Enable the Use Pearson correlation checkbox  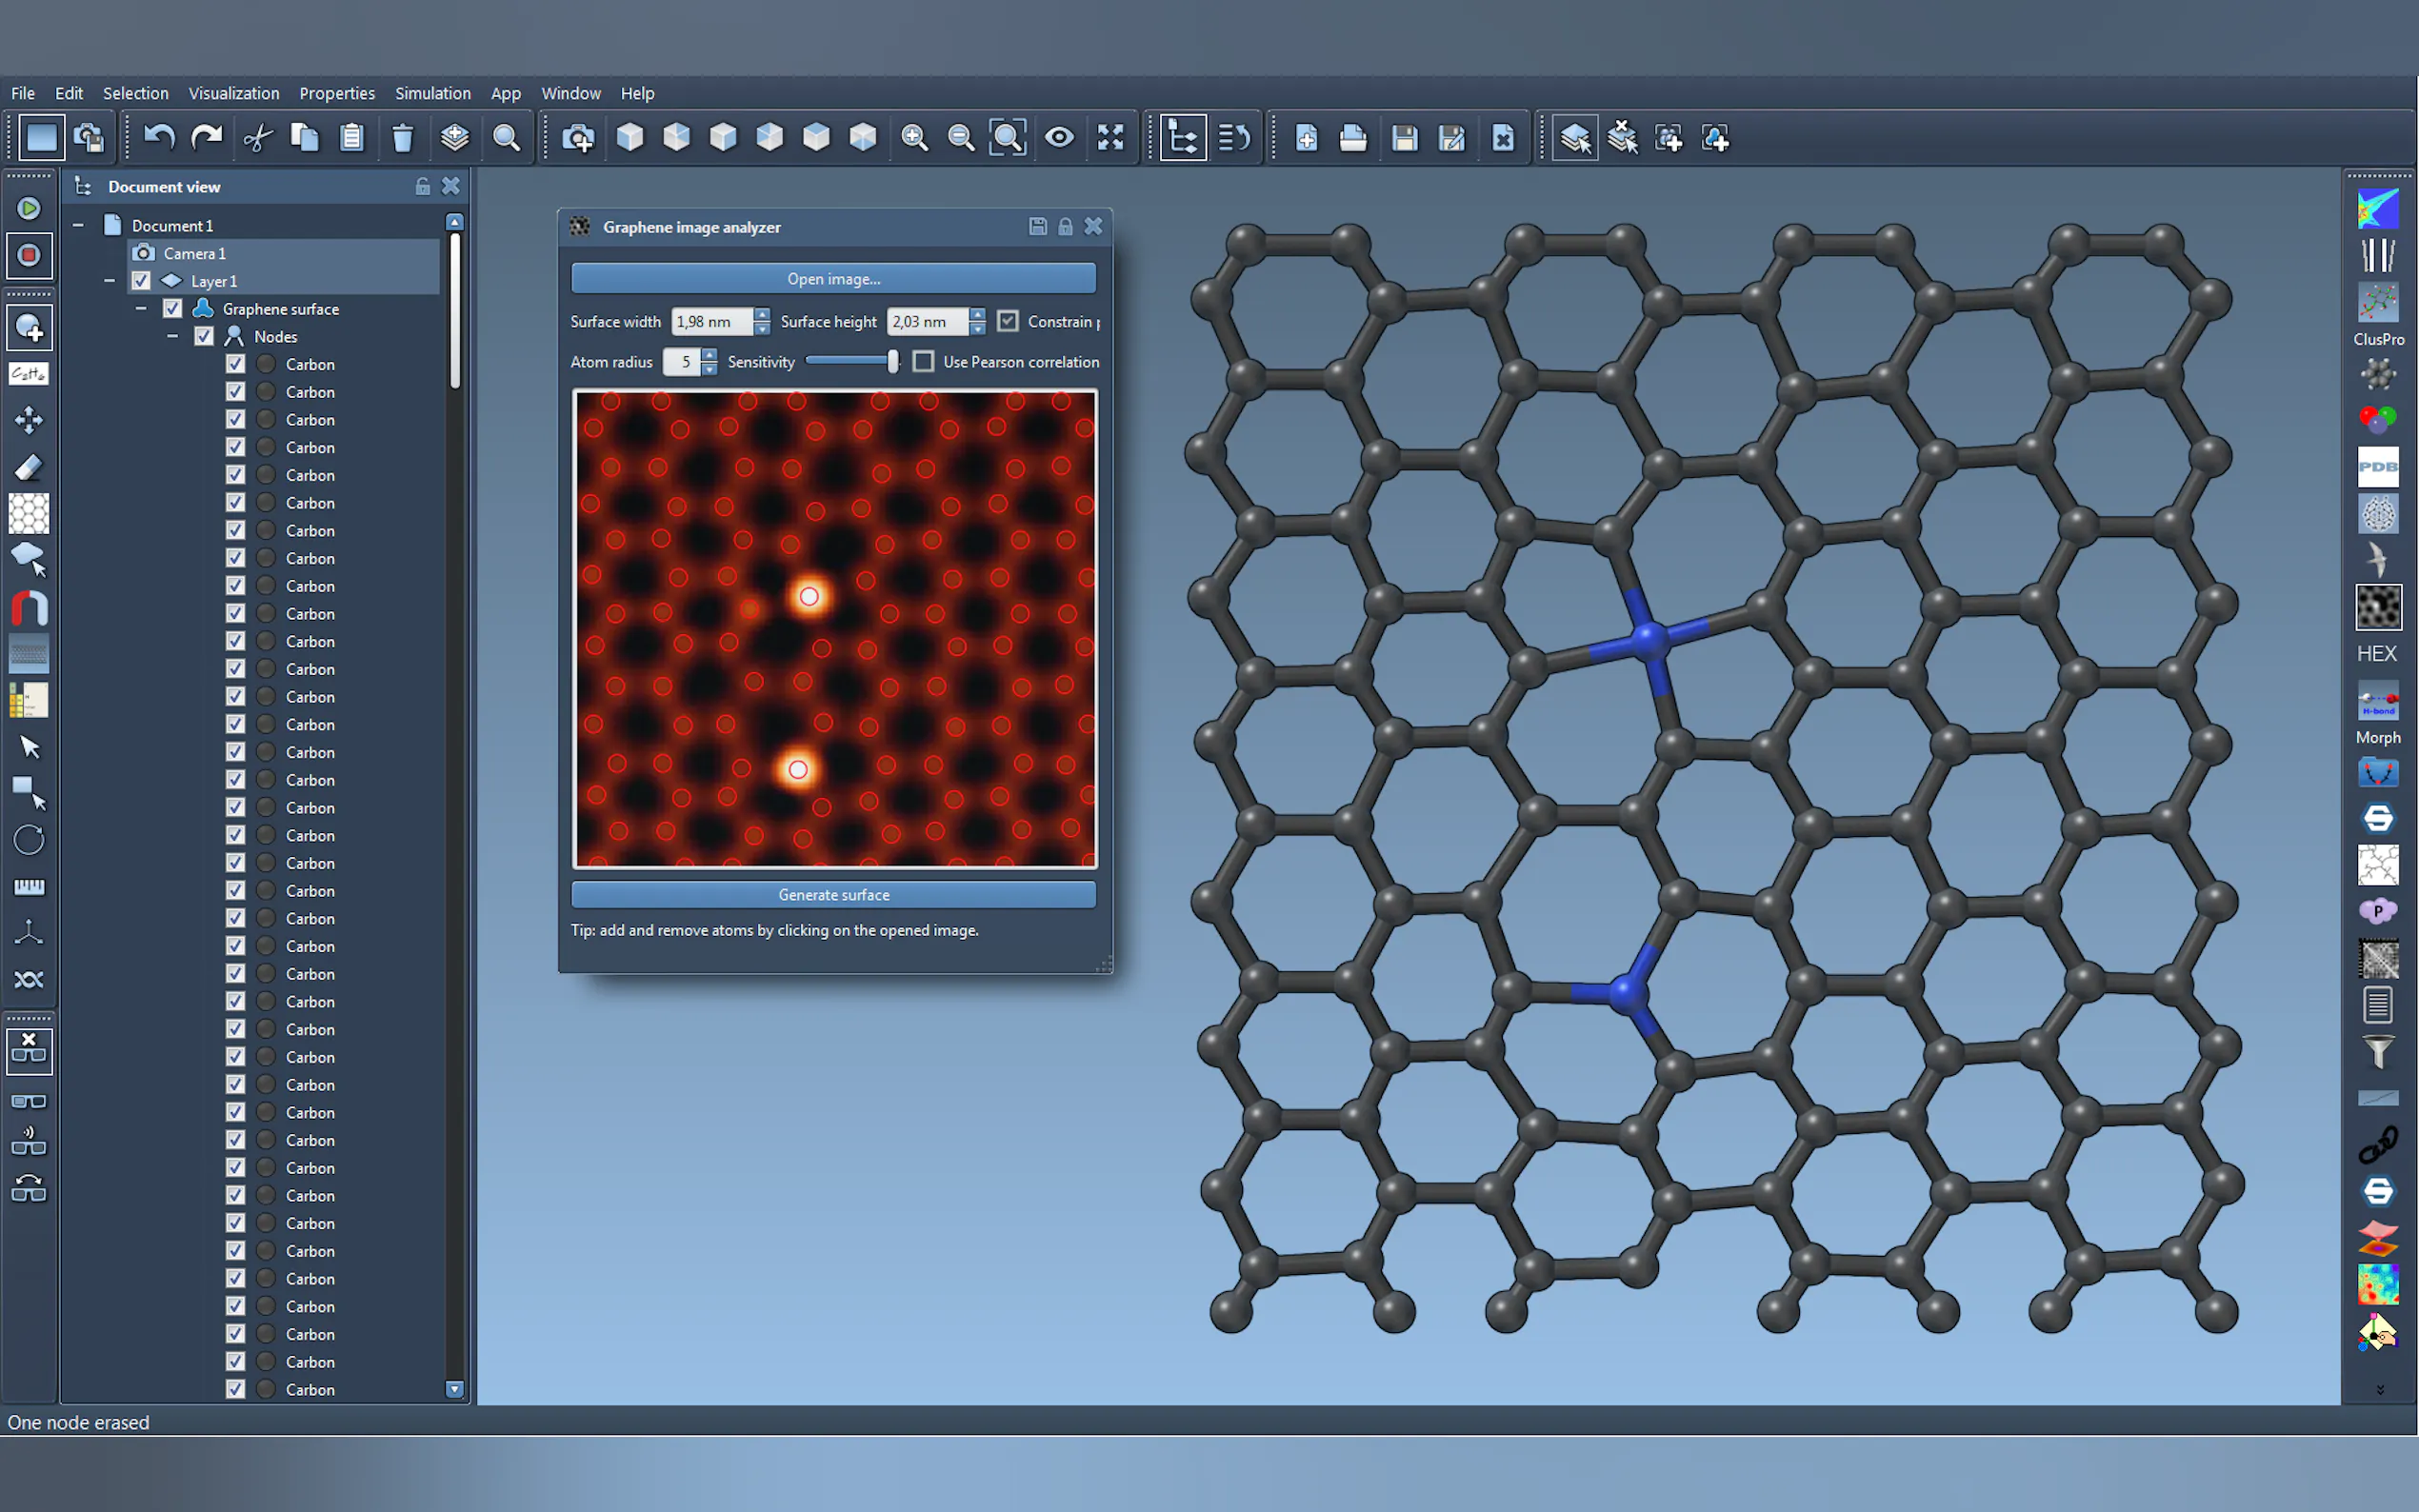924,361
